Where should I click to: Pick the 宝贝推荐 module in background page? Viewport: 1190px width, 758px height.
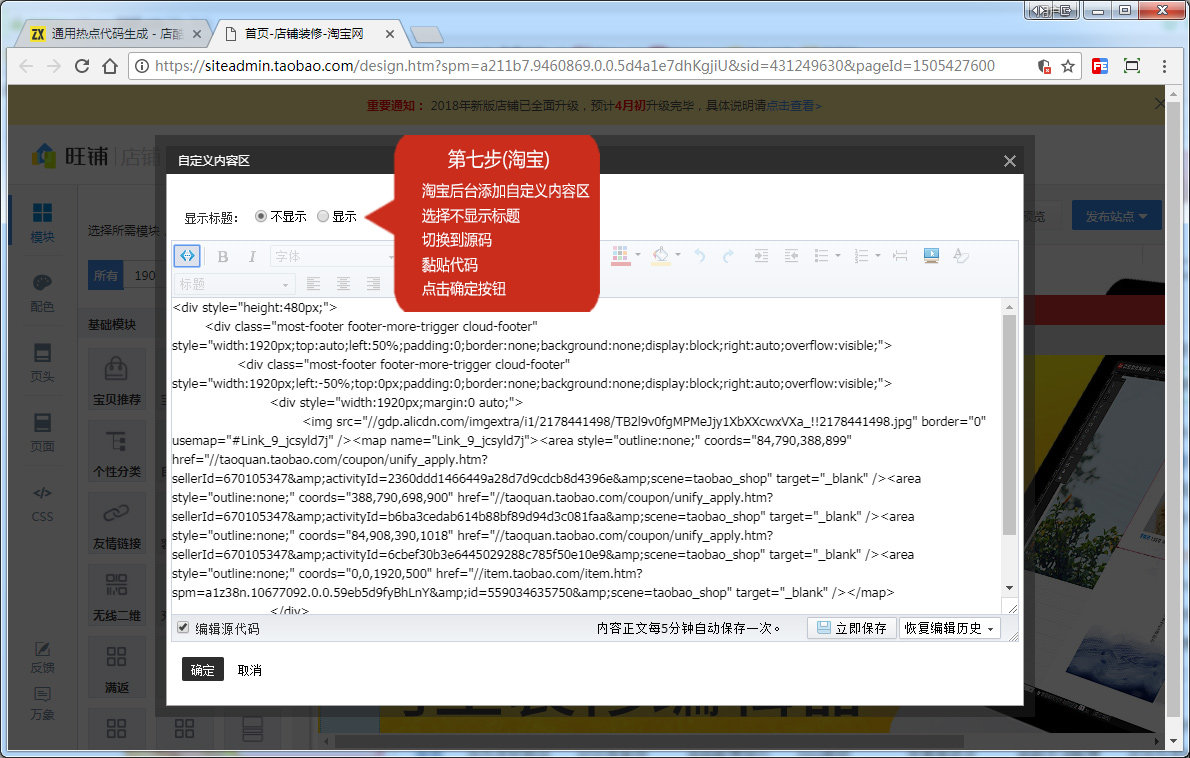pyautogui.click(x=117, y=381)
